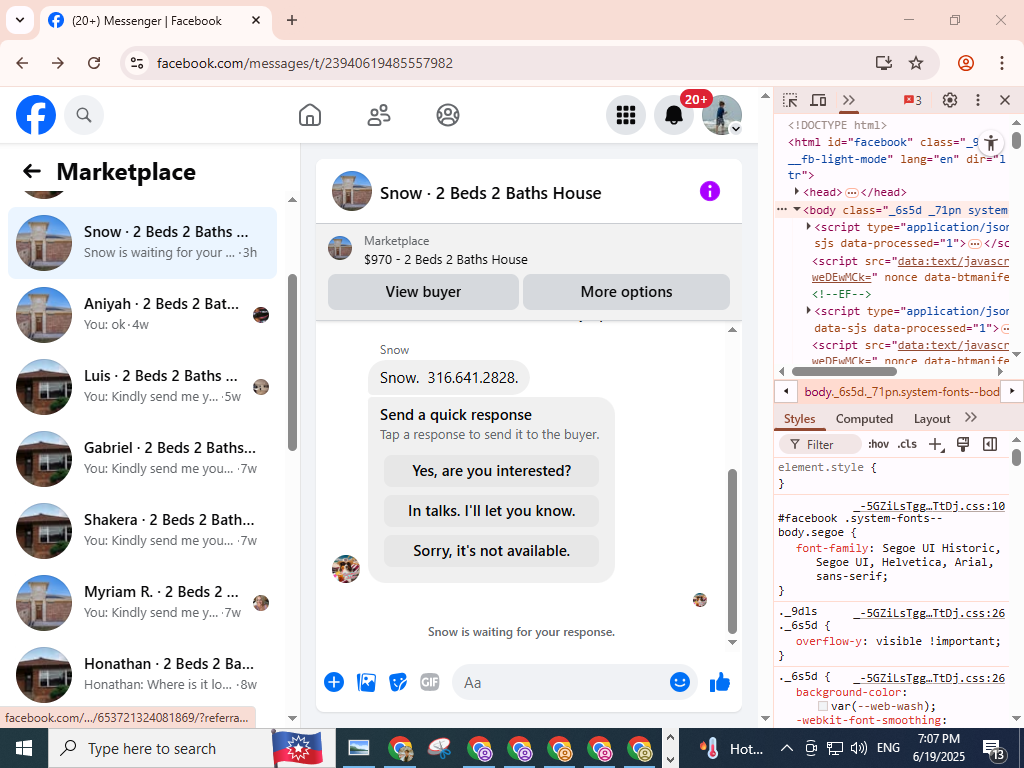
Task: Open the DevTools errors counter showing 3
Action: (912, 101)
